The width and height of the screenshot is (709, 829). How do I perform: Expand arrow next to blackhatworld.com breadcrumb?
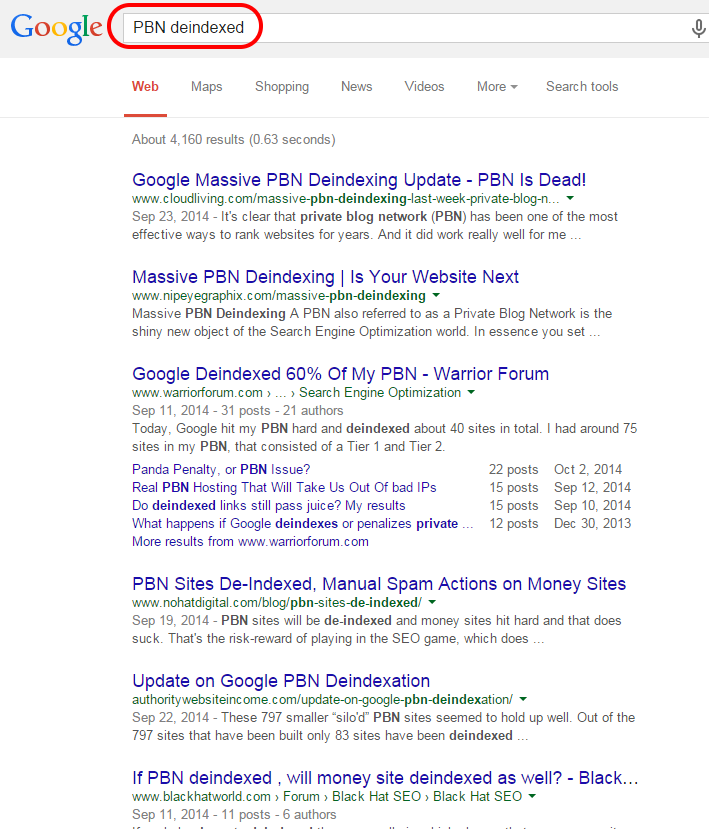pos(532,796)
